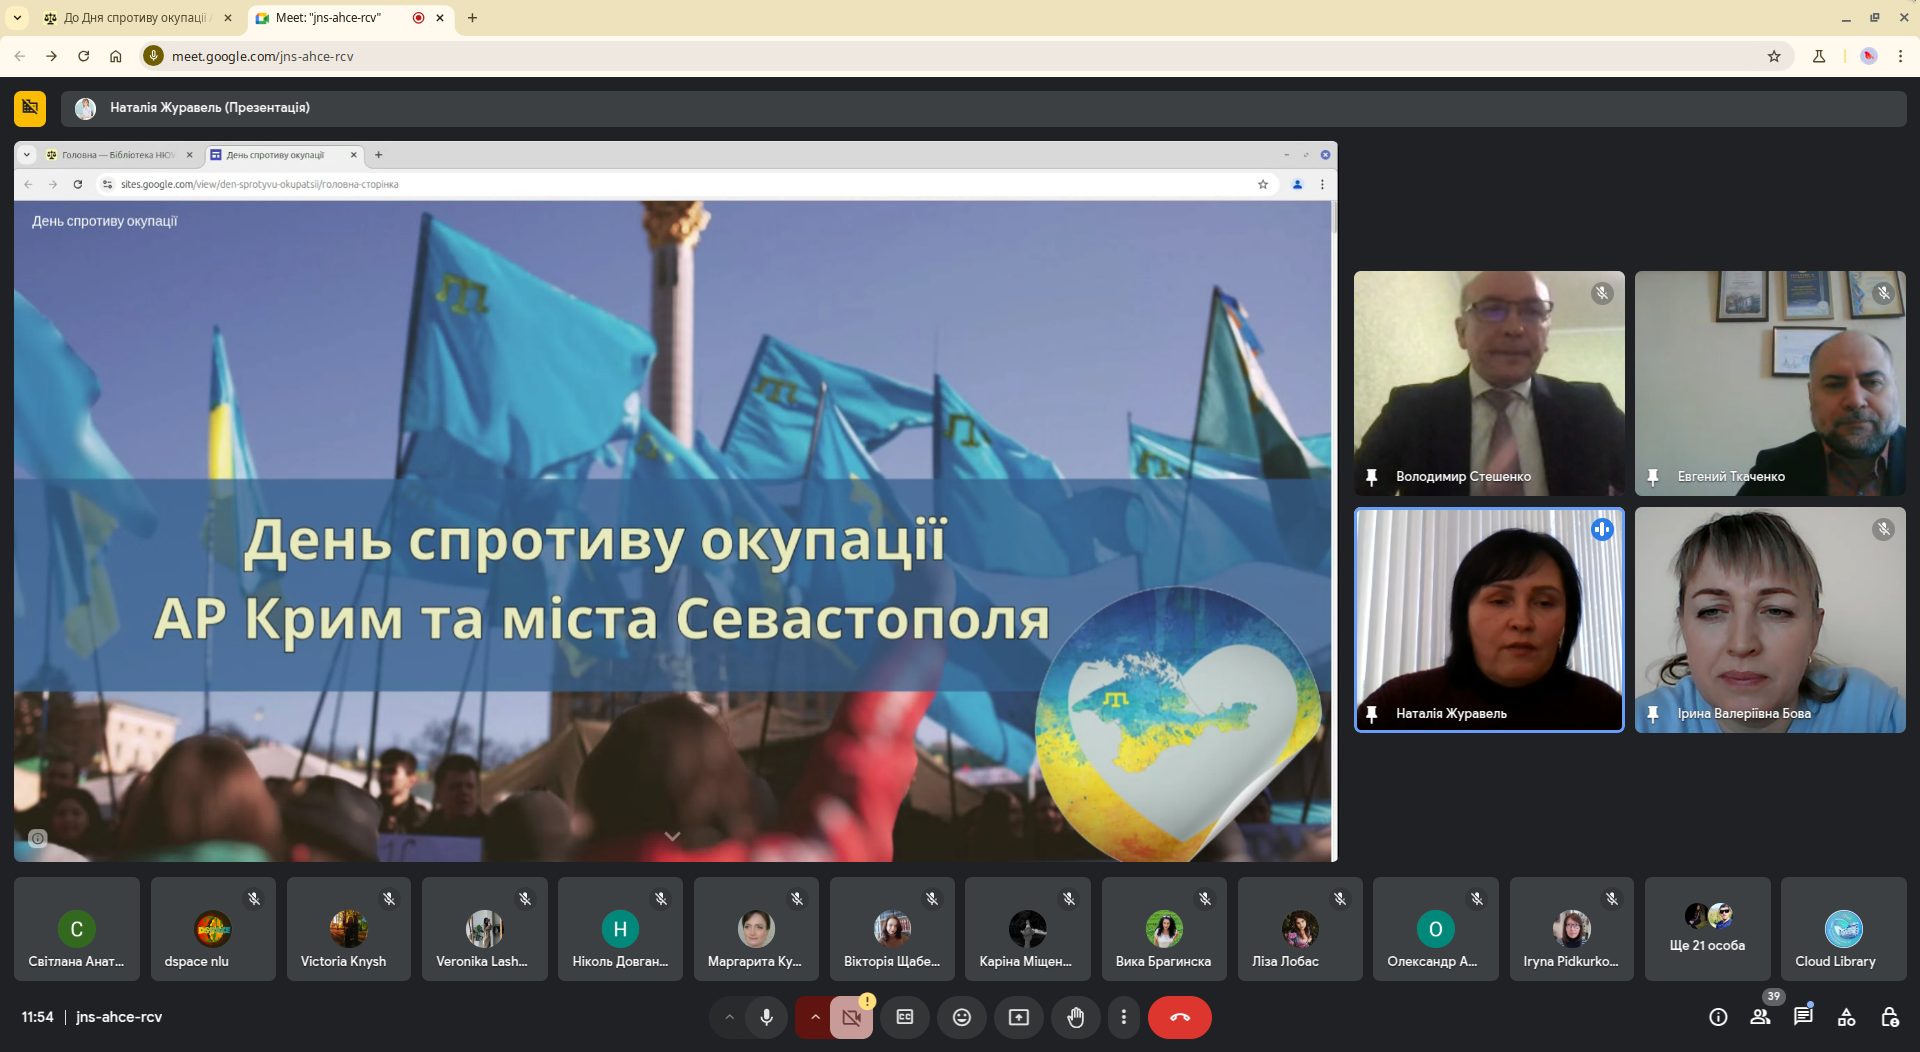Select the Meet "jns-ahce-rcv" browser tab
This screenshot has height=1052, width=1920.
330,18
